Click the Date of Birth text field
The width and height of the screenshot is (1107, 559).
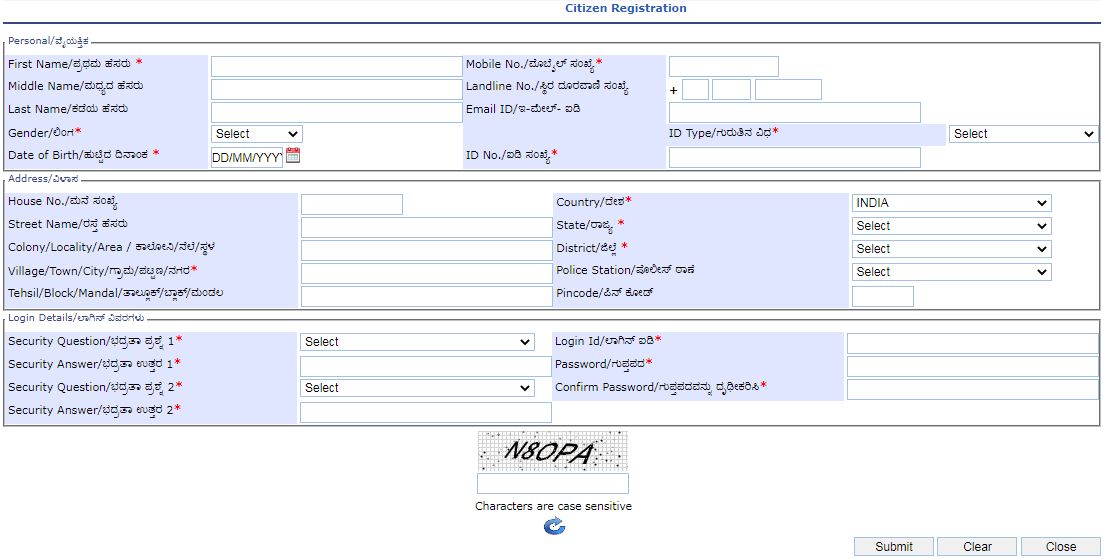(x=247, y=157)
